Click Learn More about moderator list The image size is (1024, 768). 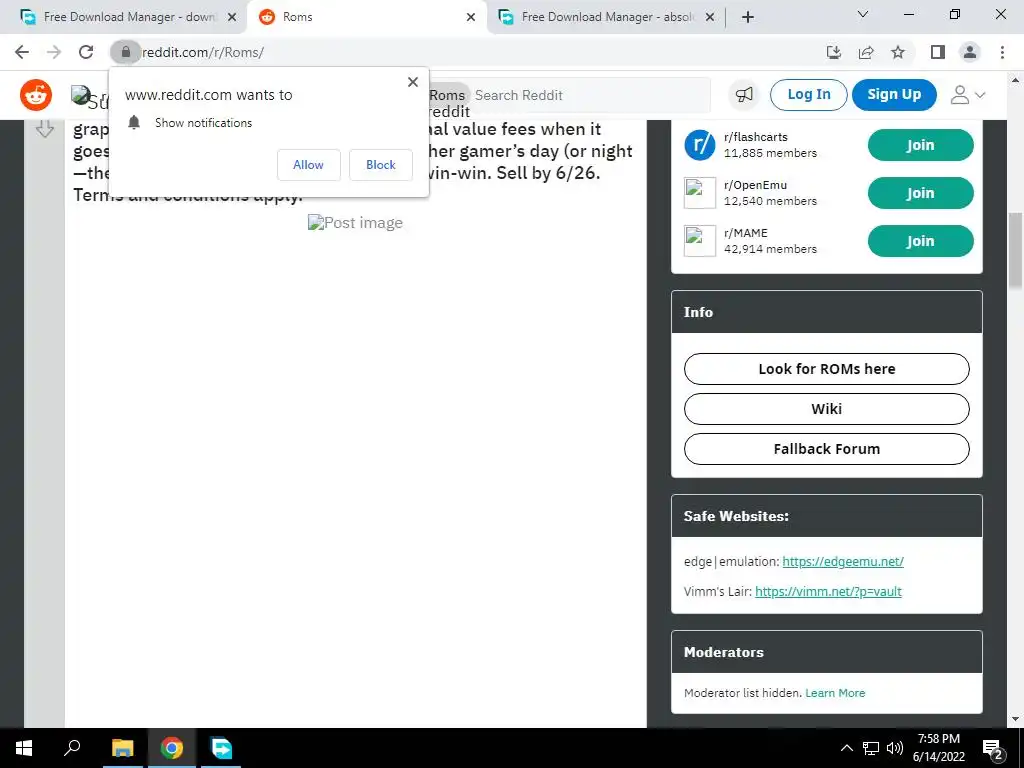[835, 693]
